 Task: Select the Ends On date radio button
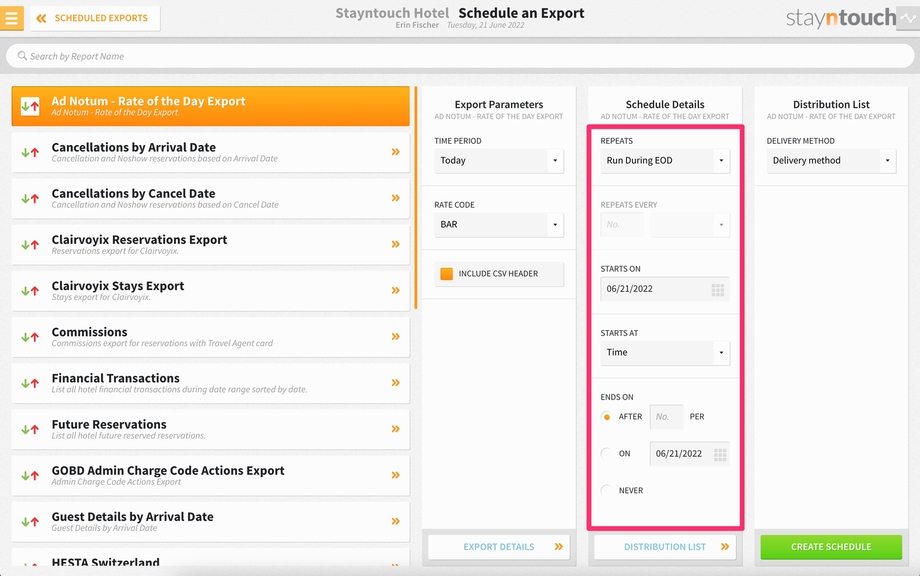607,453
